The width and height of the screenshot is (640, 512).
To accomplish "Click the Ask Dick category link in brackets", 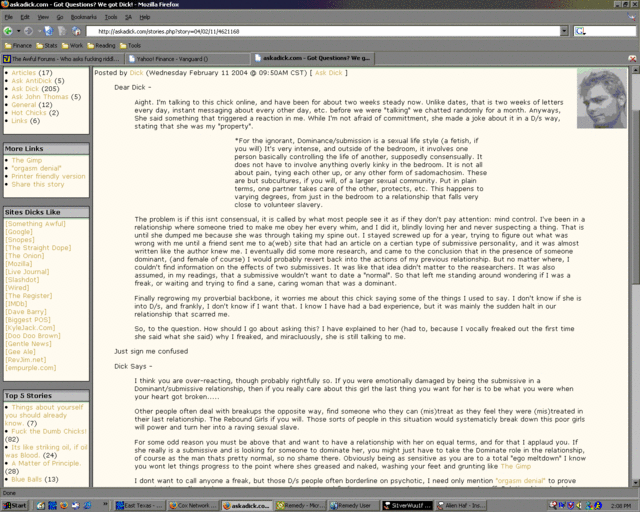I will click(x=329, y=73).
